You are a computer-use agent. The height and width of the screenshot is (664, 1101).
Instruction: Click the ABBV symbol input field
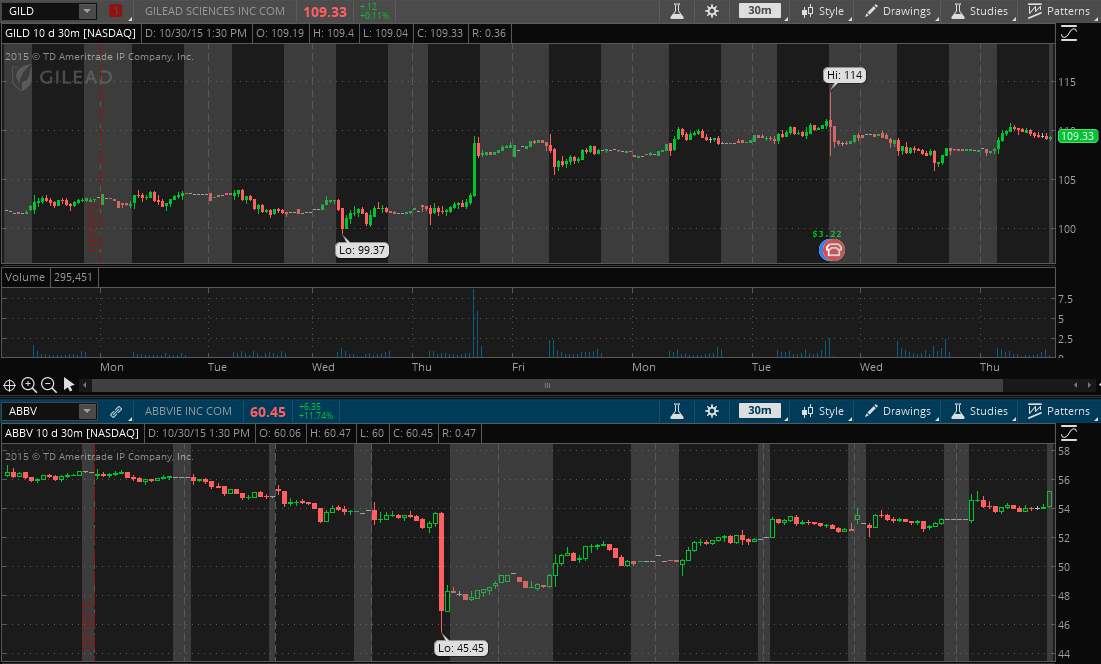[x=41, y=411]
